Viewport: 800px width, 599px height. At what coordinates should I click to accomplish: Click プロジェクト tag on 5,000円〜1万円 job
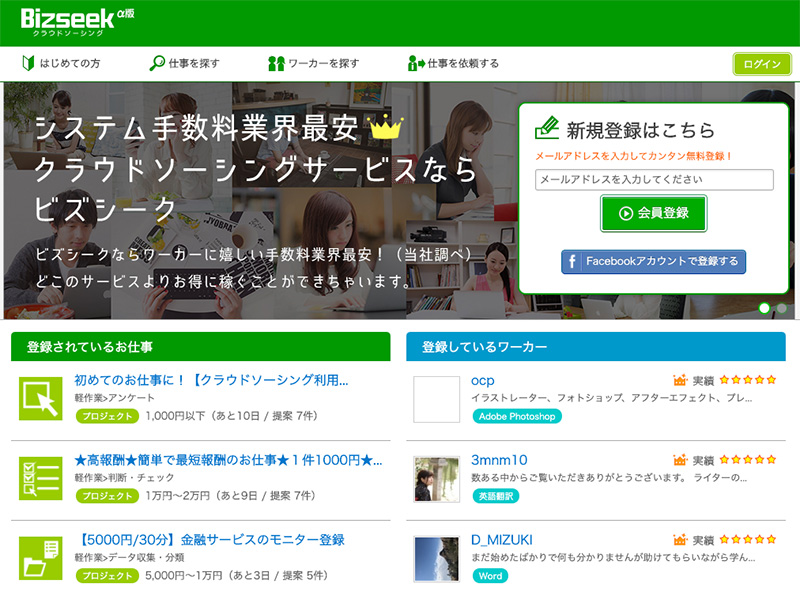coord(107,576)
